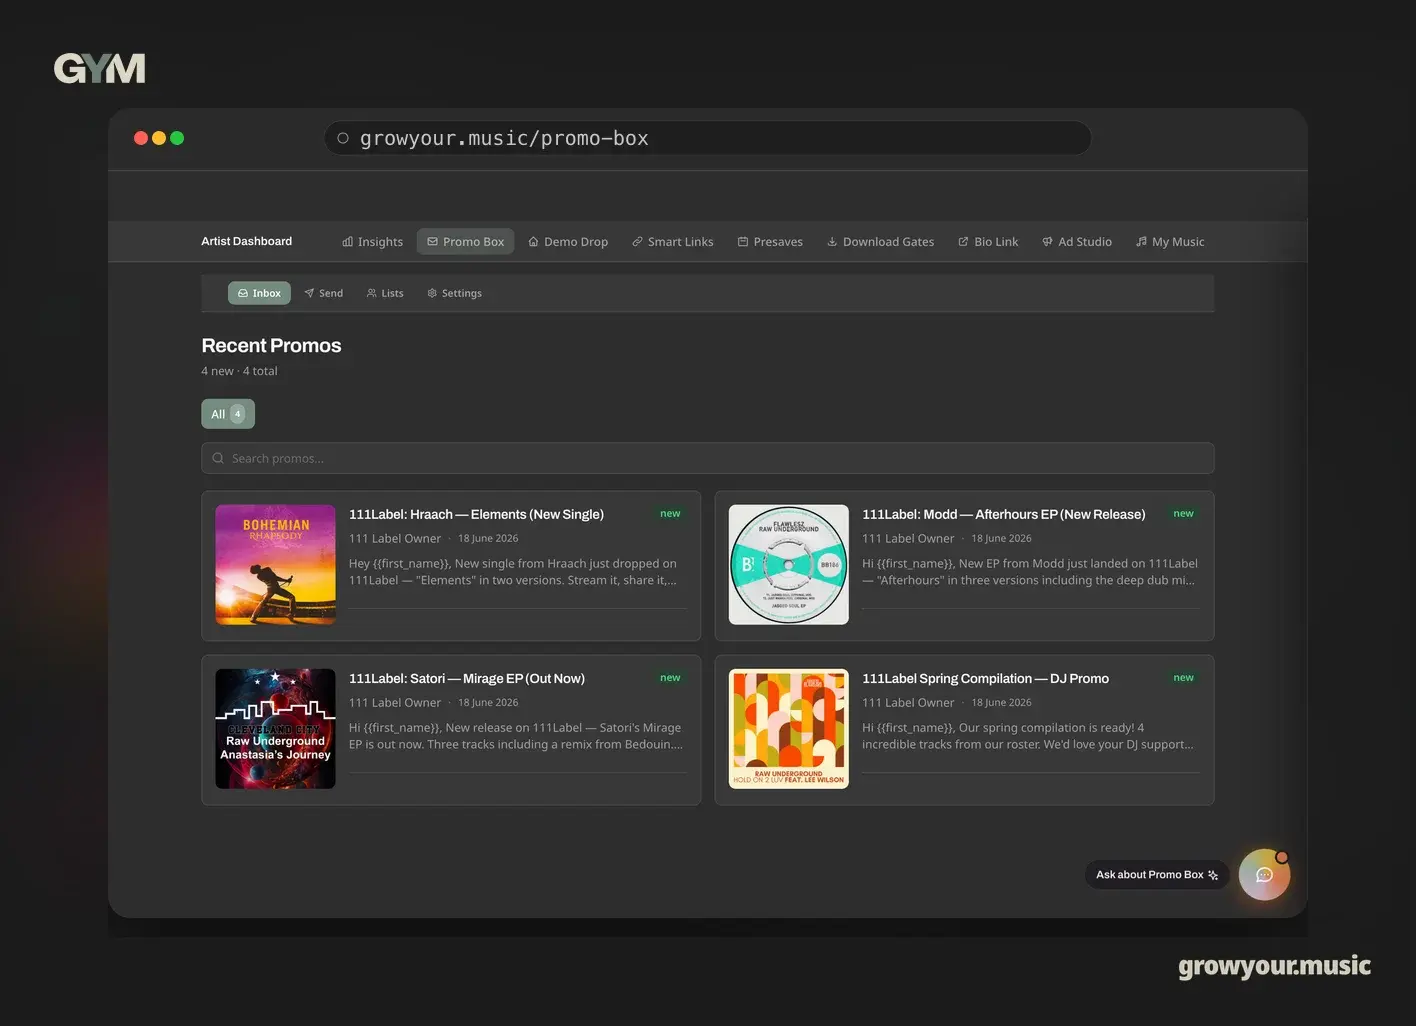Click the Spring Compilation message preview text
Image resolution: width=1416 pixels, height=1026 pixels.
coord(1028,736)
